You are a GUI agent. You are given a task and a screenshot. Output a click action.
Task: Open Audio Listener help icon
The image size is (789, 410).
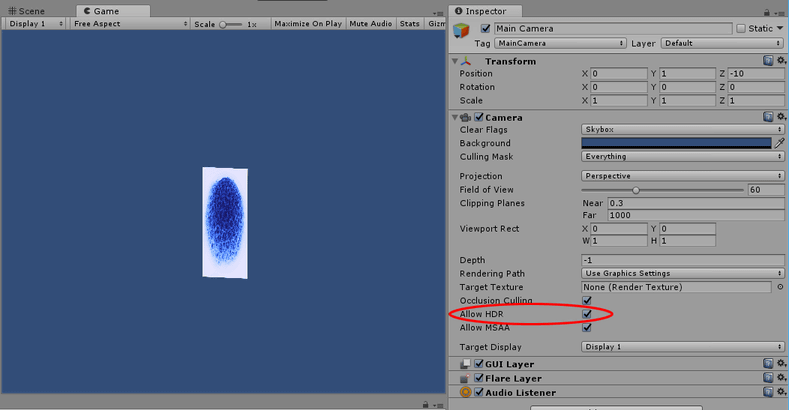[x=768, y=392]
